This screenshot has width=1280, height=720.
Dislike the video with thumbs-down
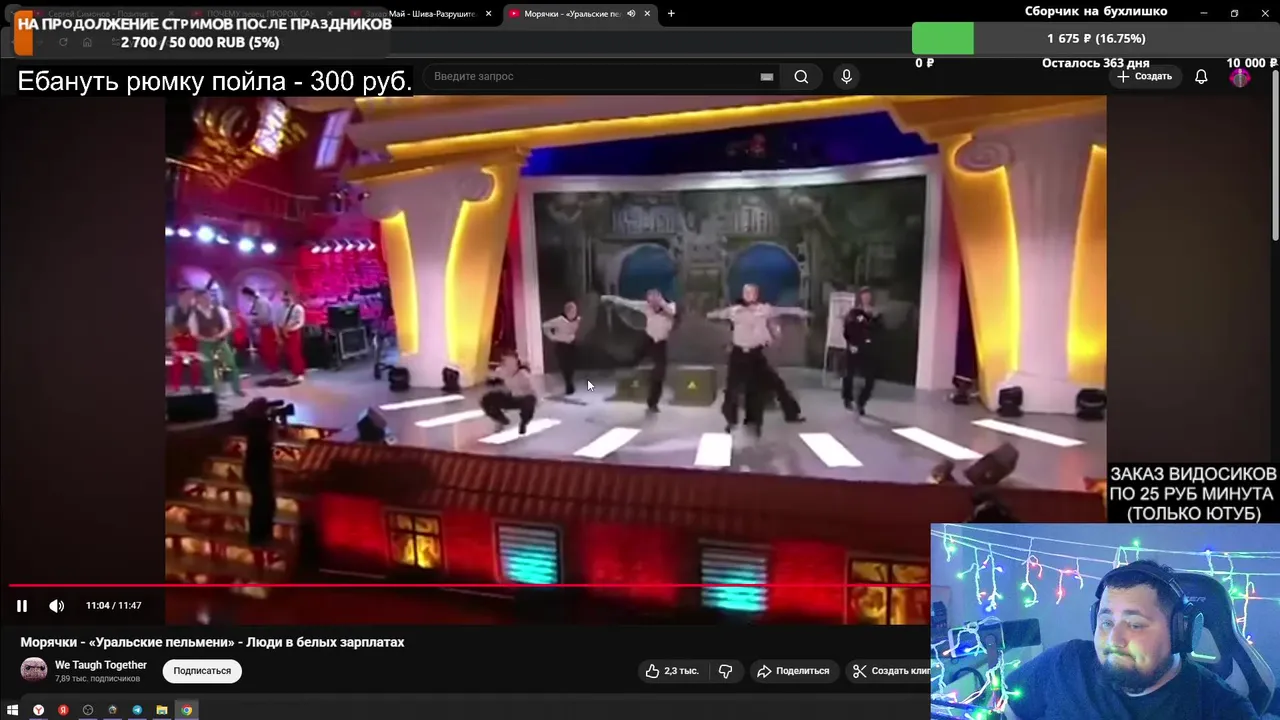click(726, 671)
